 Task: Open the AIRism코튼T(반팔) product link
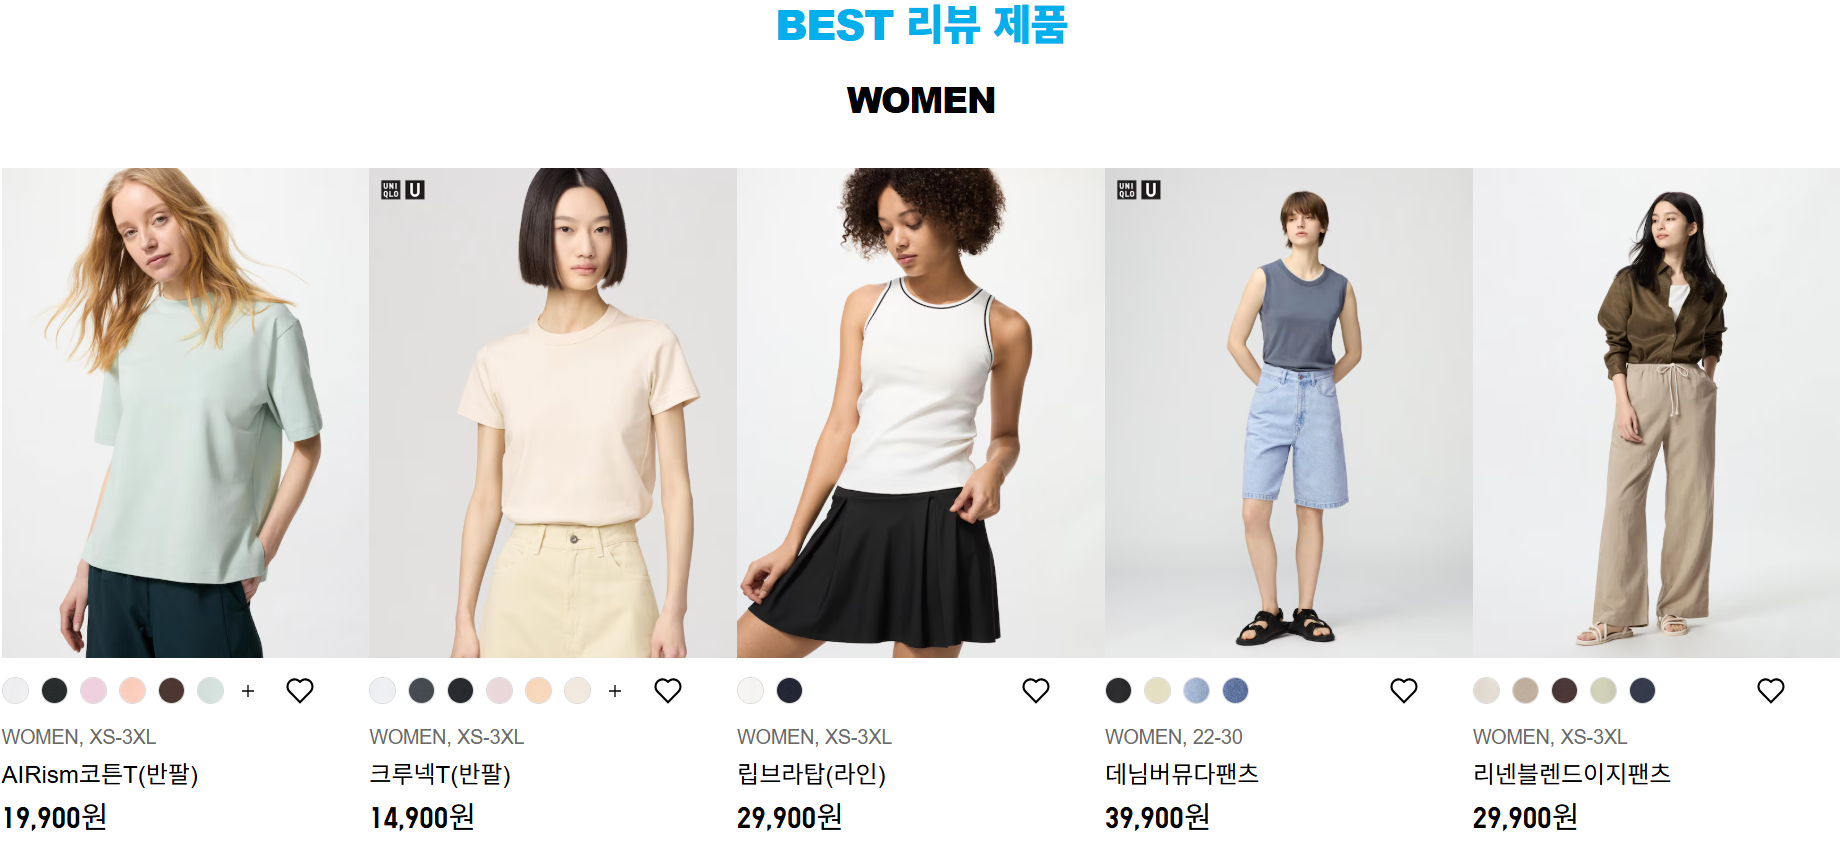pos(100,774)
